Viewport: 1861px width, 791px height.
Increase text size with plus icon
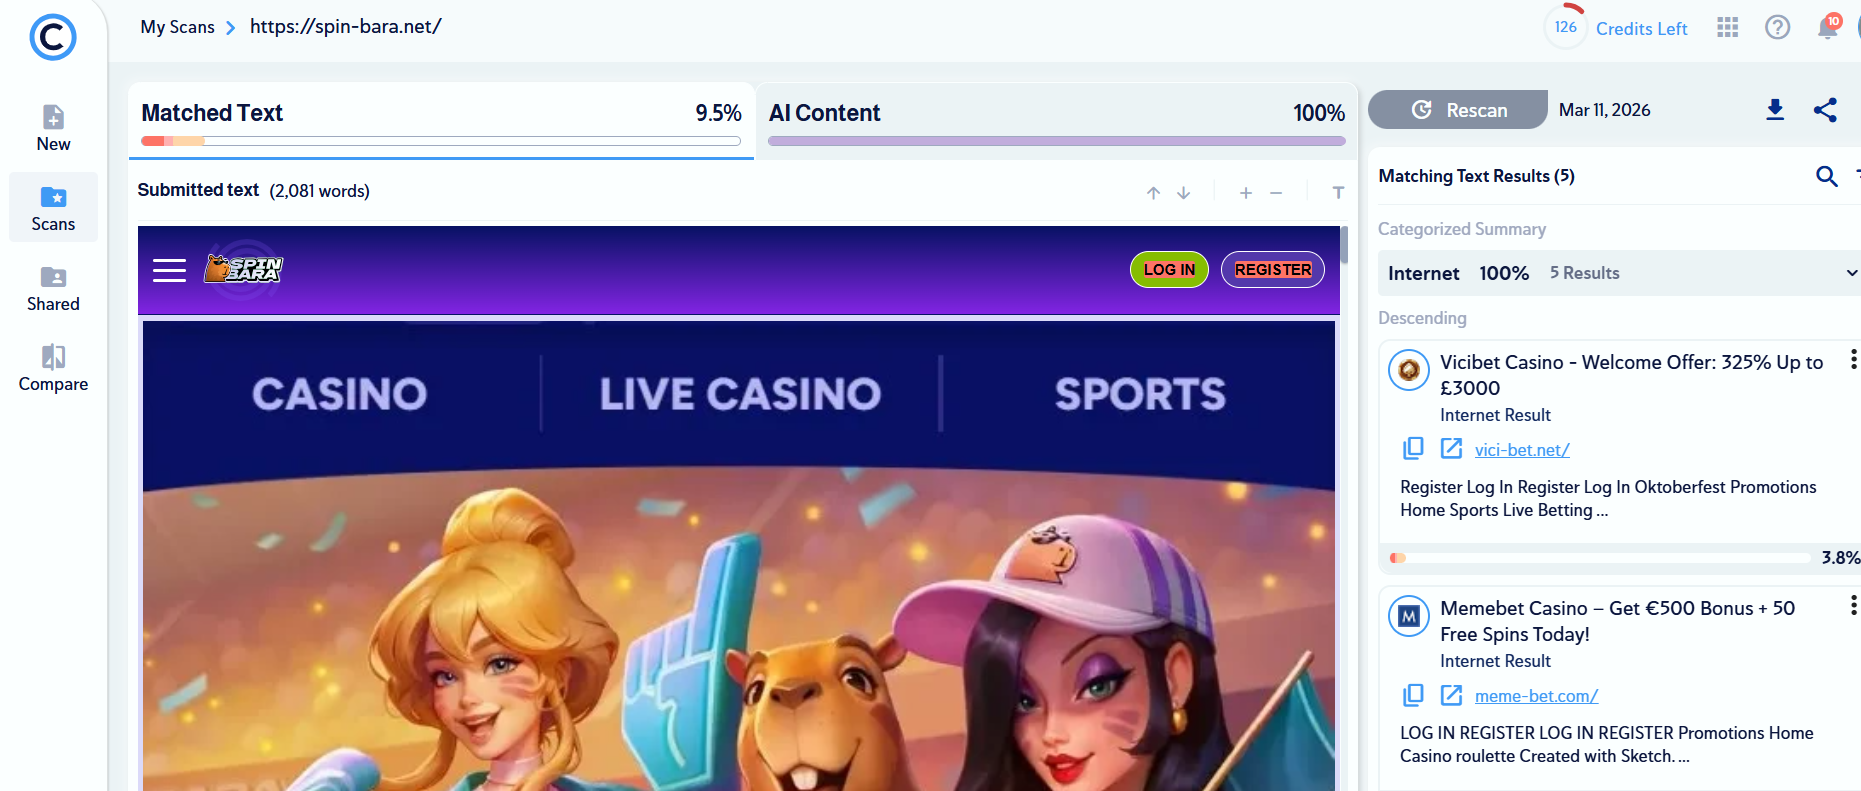[x=1246, y=192]
